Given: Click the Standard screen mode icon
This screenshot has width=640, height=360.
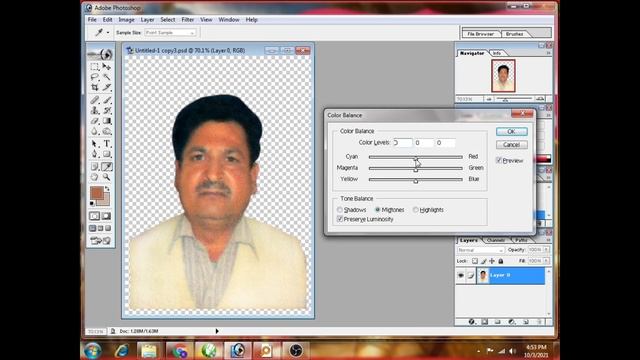Looking at the screenshot, I should (93, 228).
